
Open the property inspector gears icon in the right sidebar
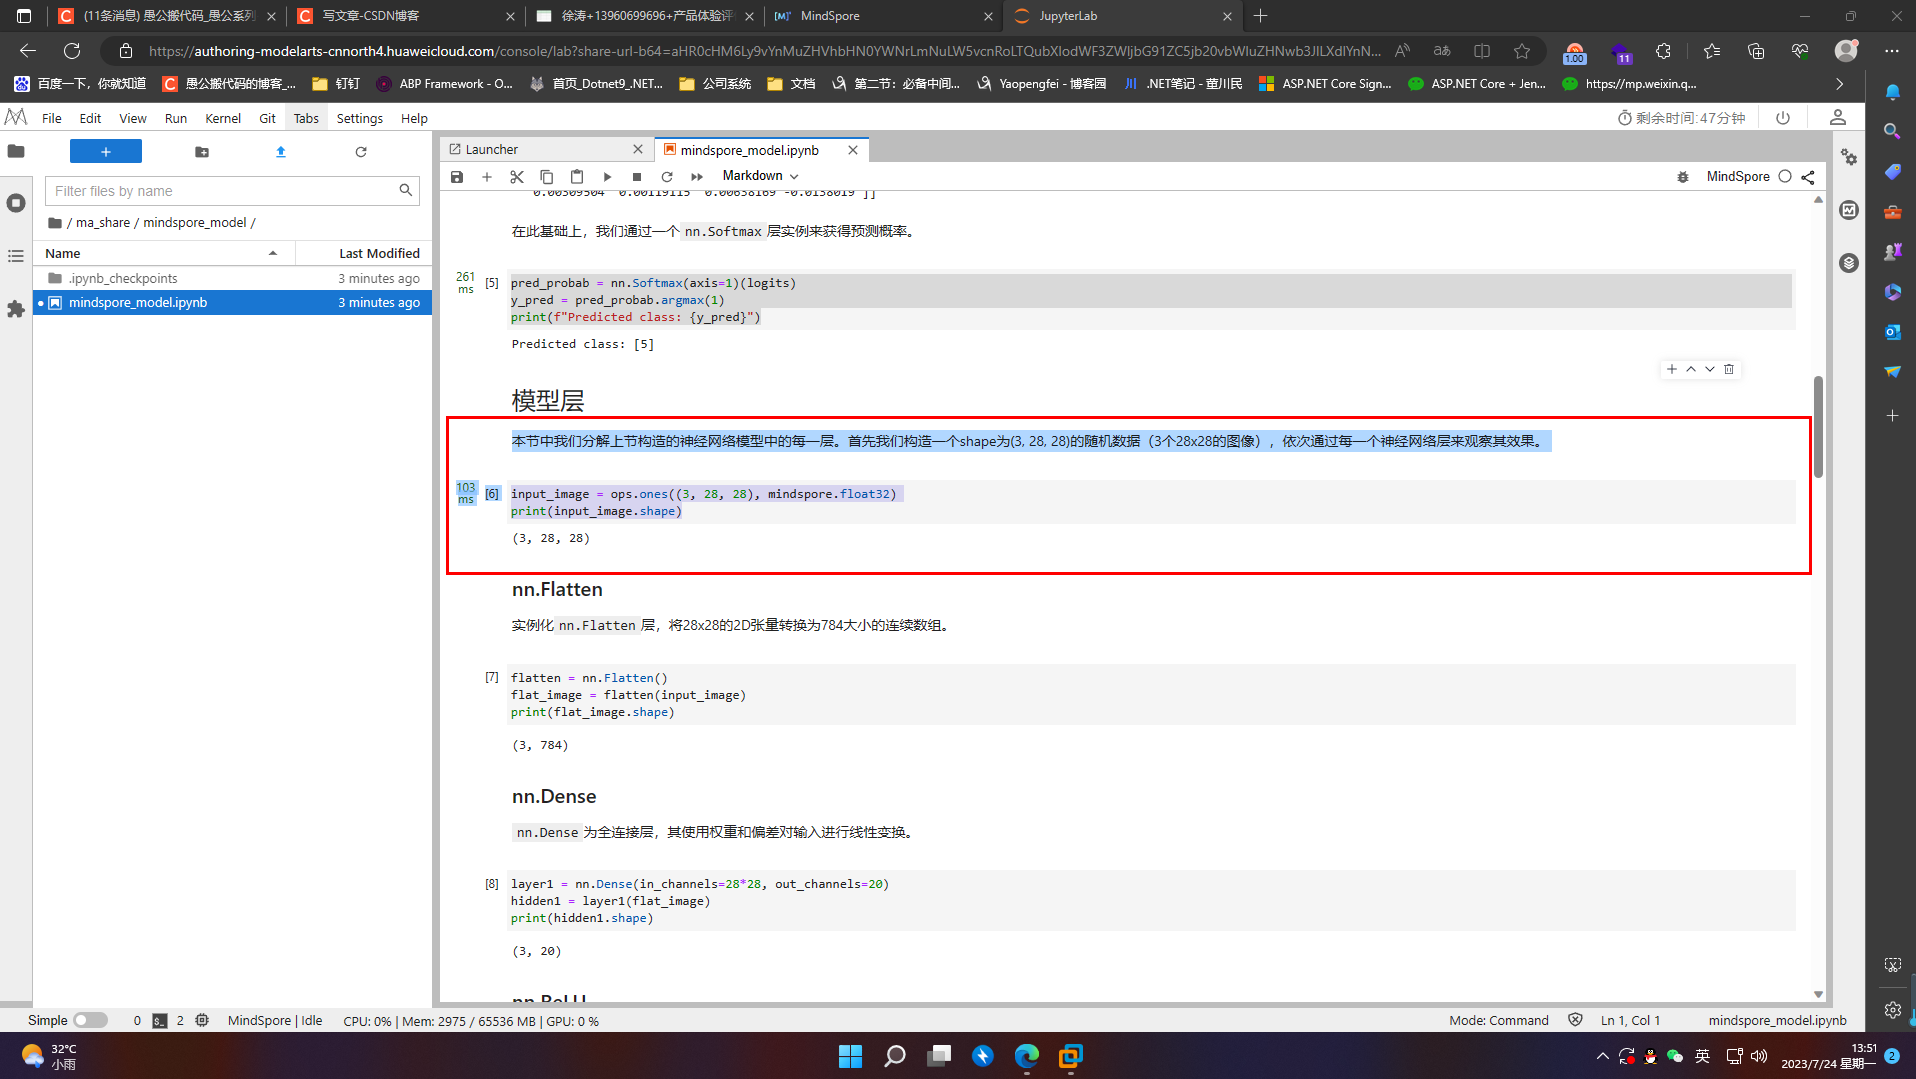tap(1849, 158)
